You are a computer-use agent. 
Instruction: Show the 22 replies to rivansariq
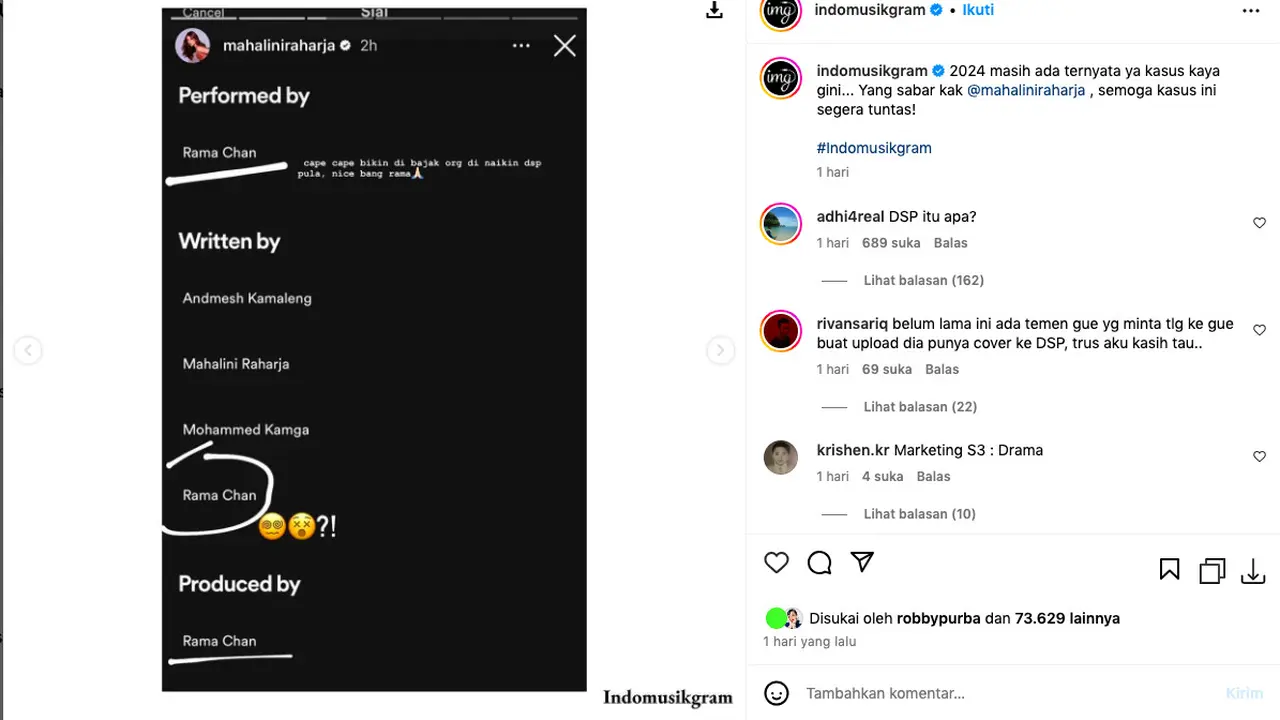click(x=919, y=406)
